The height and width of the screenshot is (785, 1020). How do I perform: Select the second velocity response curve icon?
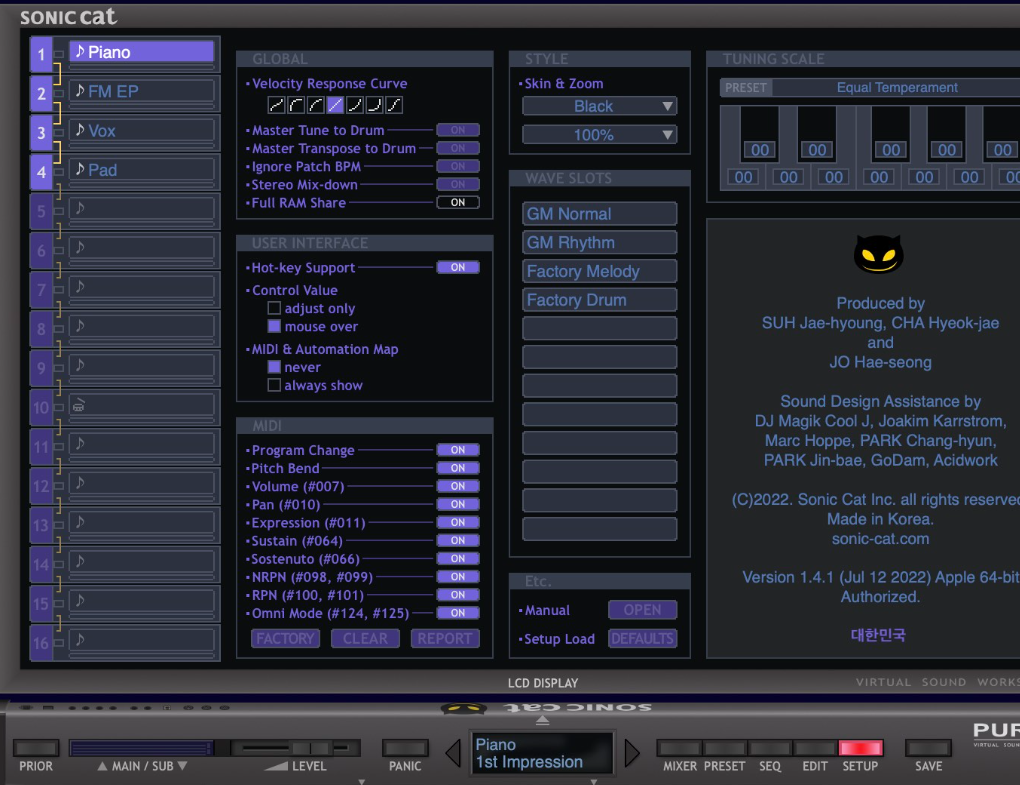pos(296,105)
